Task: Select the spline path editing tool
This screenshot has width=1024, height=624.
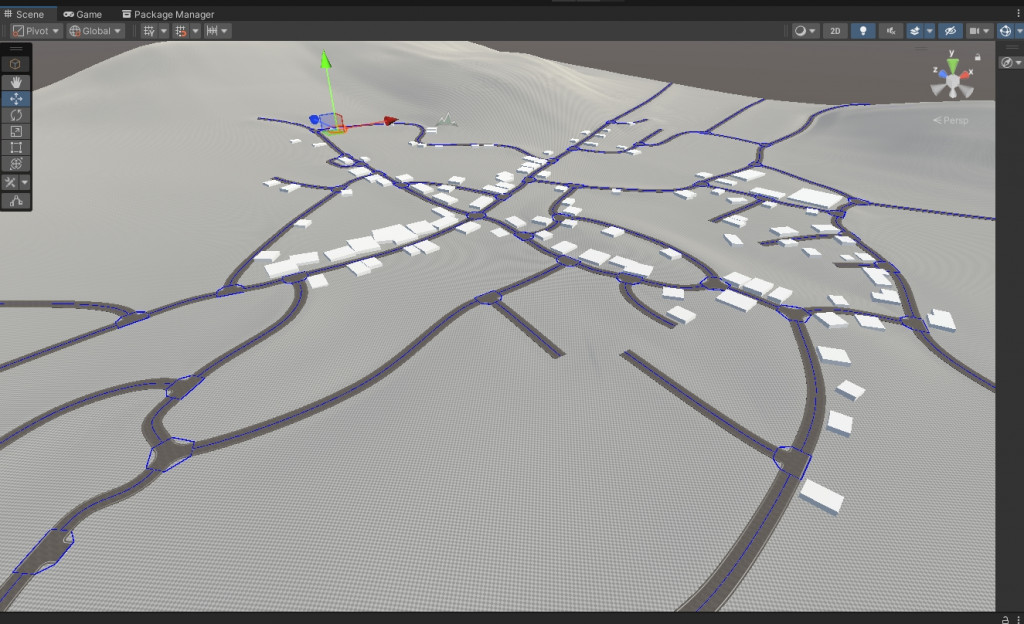Action: point(16,200)
